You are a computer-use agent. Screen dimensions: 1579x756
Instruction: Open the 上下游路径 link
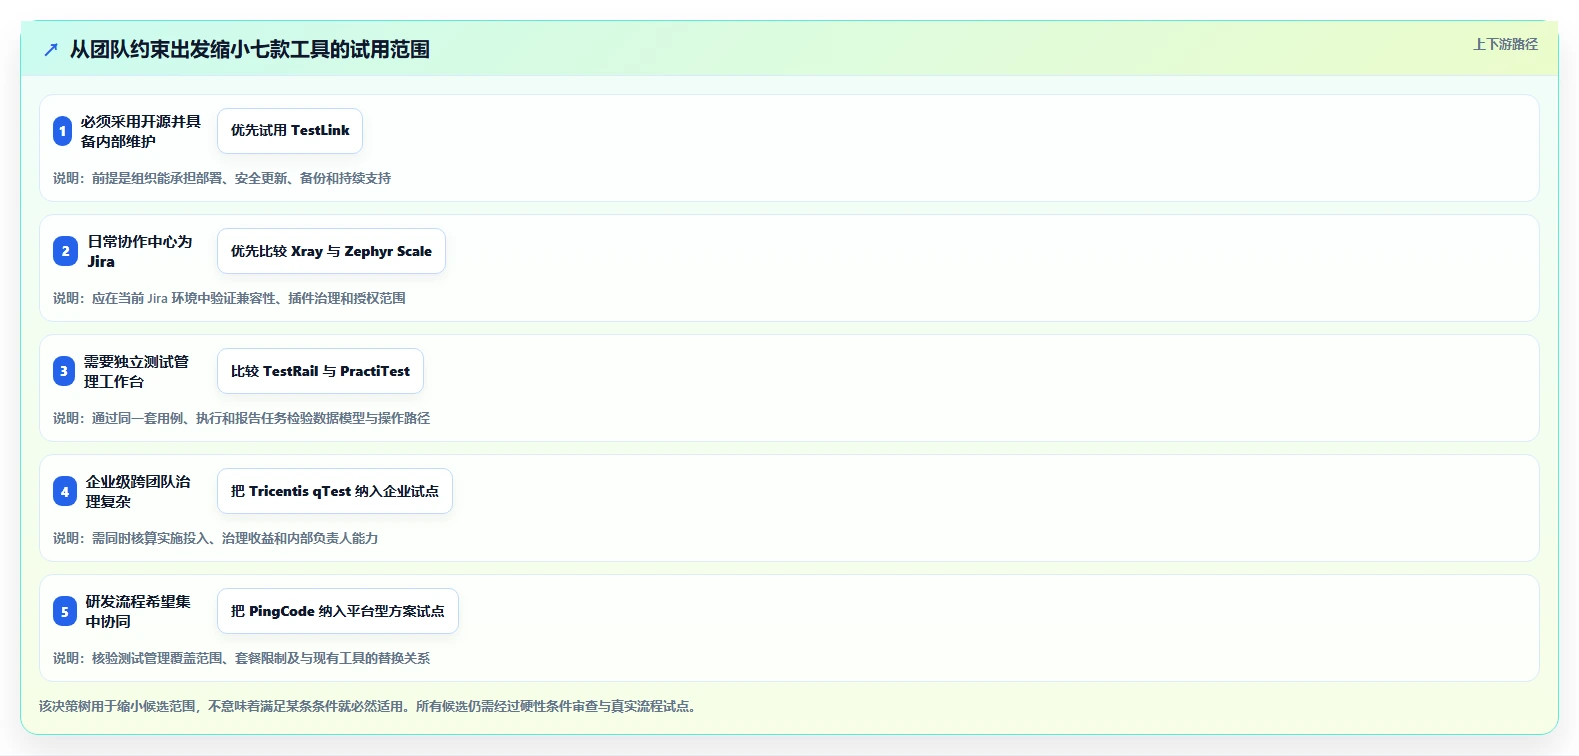coord(1505,44)
